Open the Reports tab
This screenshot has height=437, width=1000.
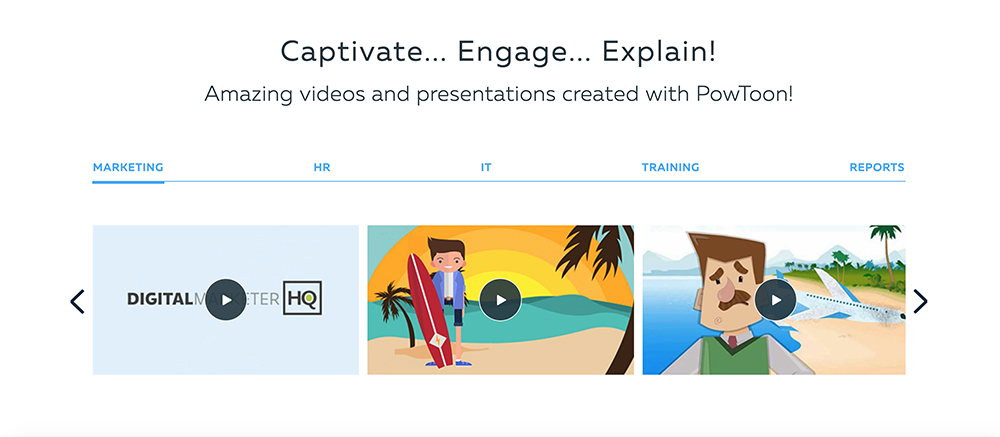tap(877, 168)
